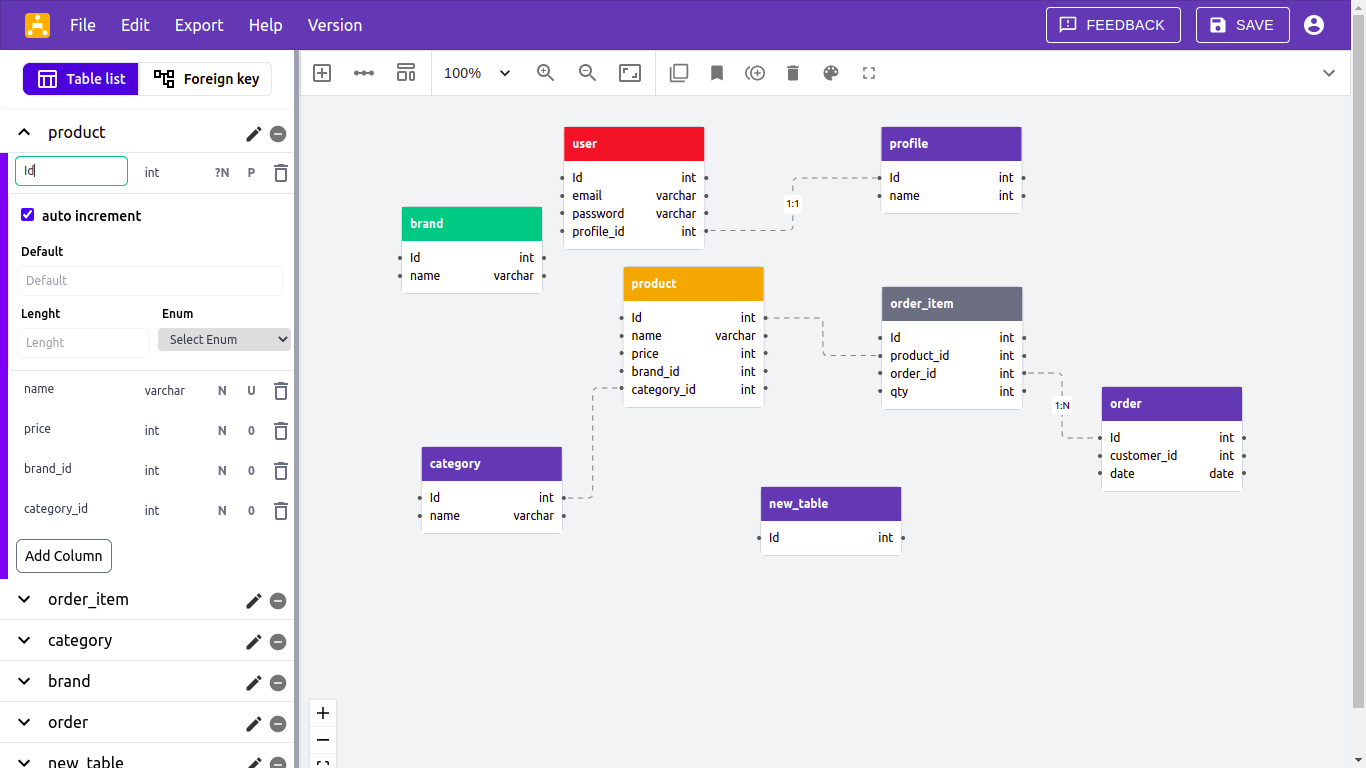Image resolution: width=1366 pixels, height=768 pixels.
Task: Click the SAVE button
Action: pyautogui.click(x=1243, y=25)
